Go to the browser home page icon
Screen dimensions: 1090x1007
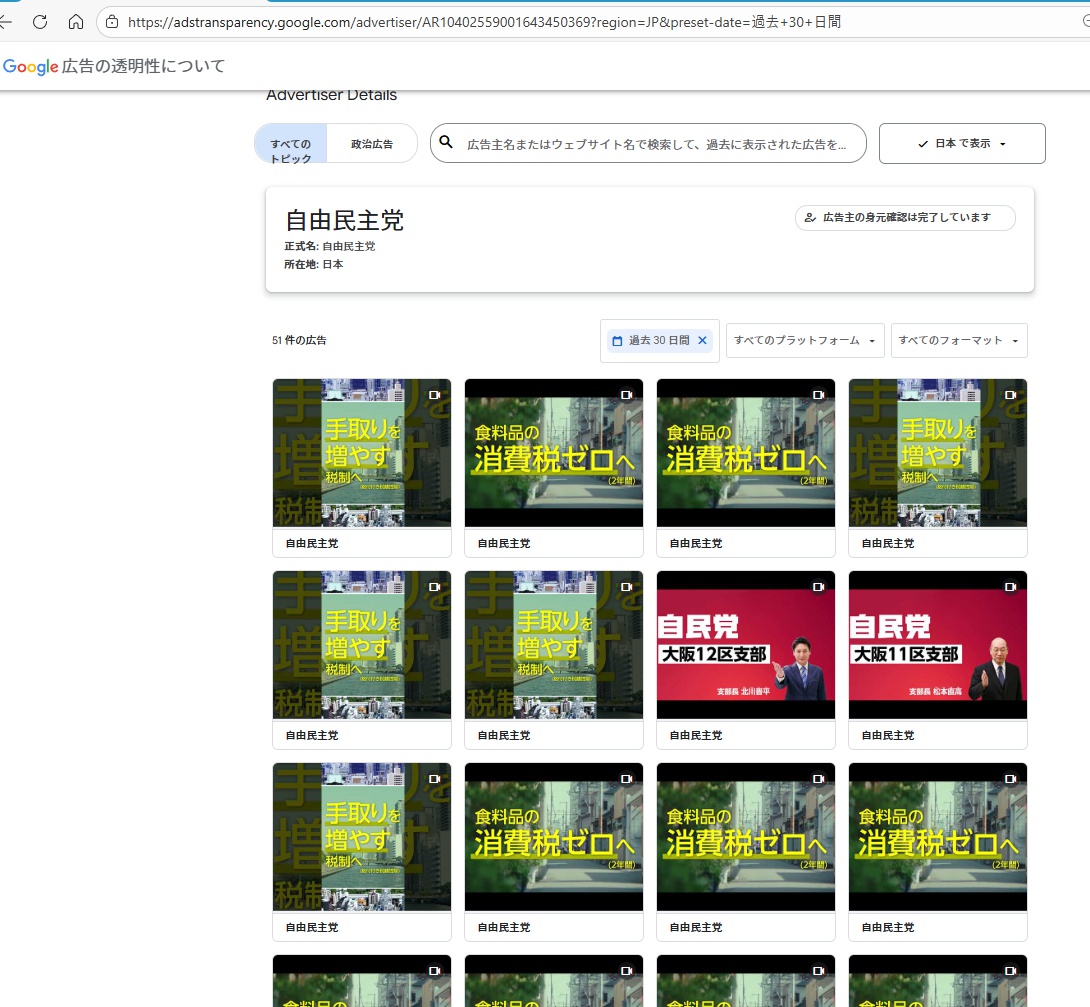pyautogui.click(x=76, y=22)
